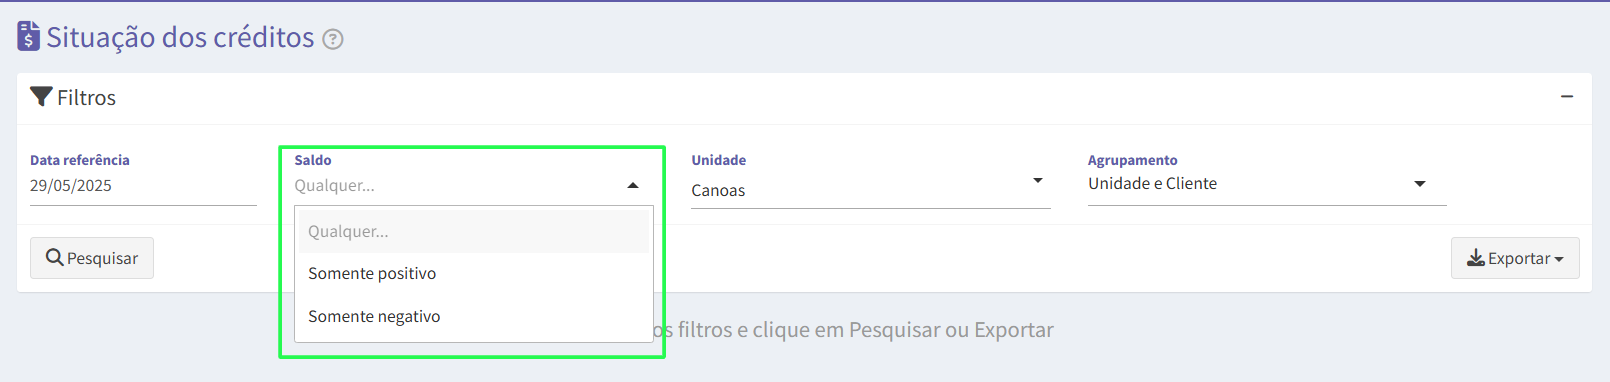This screenshot has width=1610, height=382.
Task: Open the Unidade dropdown arrow
Action: (1038, 181)
